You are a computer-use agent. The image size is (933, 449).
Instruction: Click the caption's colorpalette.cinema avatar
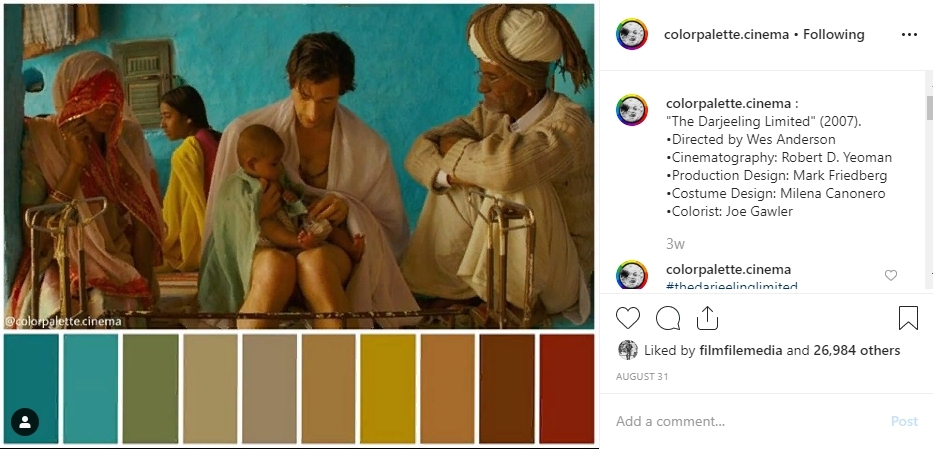tap(631, 110)
